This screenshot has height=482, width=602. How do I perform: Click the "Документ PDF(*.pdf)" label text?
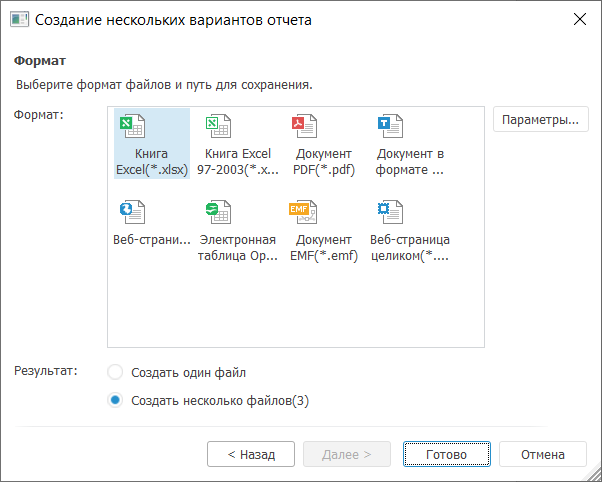(x=323, y=162)
